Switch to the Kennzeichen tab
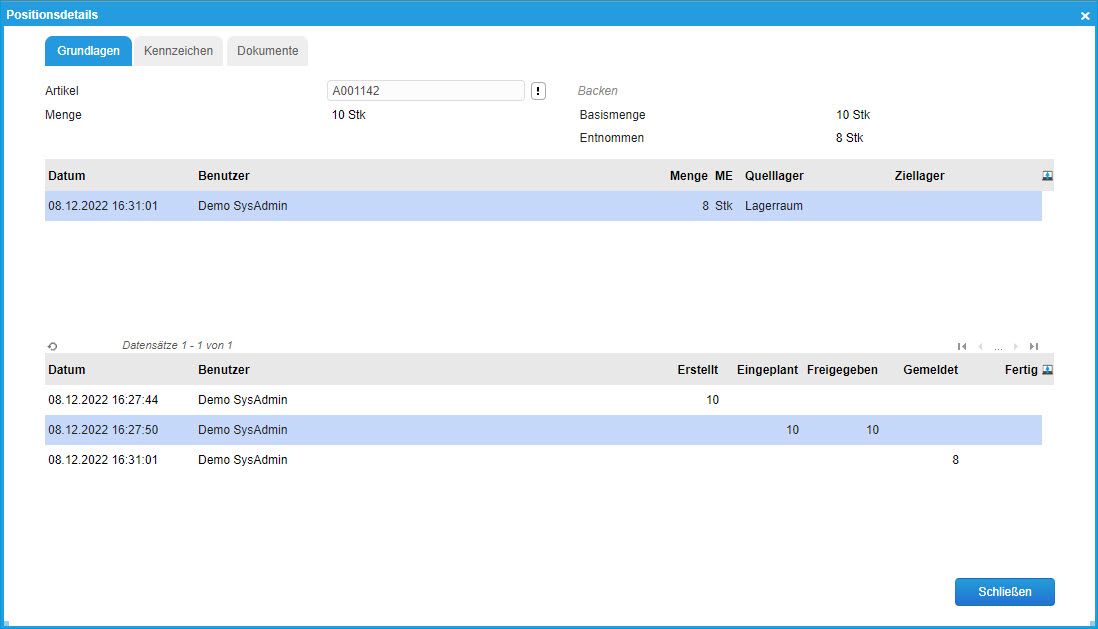 coord(178,51)
